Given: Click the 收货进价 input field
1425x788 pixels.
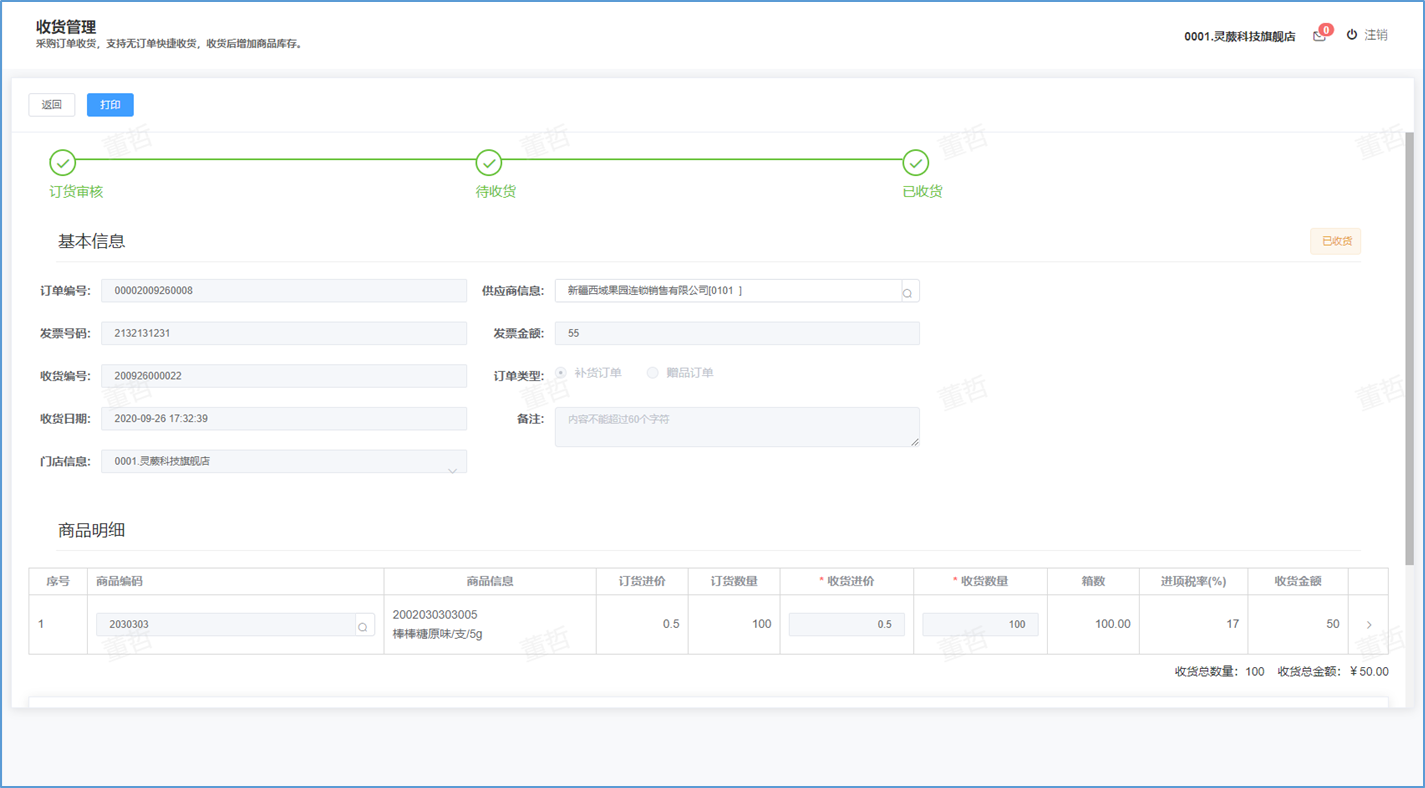Looking at the screenshot, I should pos(846,625).
